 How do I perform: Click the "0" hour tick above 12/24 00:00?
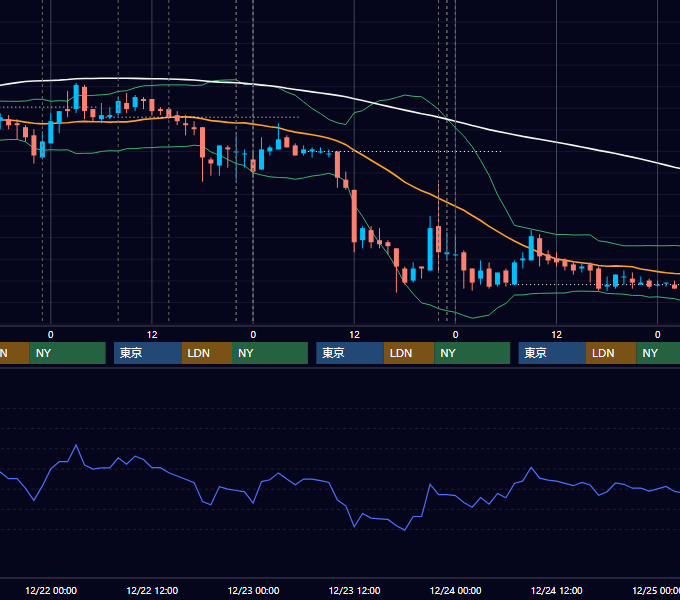point(455,335)
